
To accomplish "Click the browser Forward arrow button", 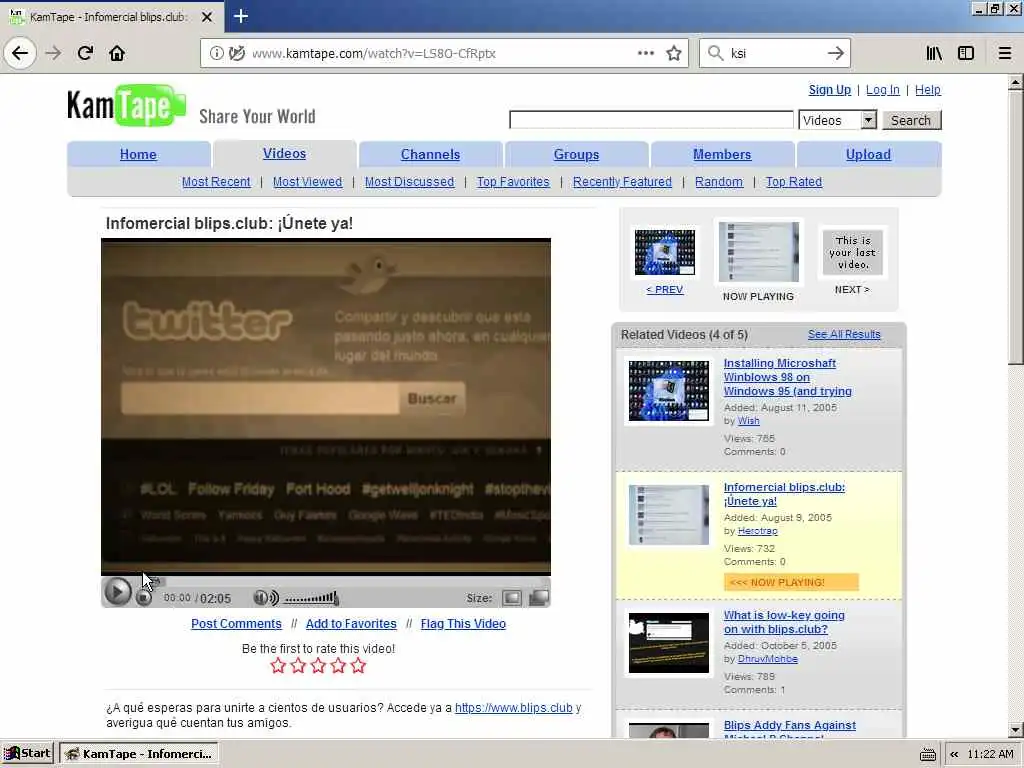I will coord(53,53).
